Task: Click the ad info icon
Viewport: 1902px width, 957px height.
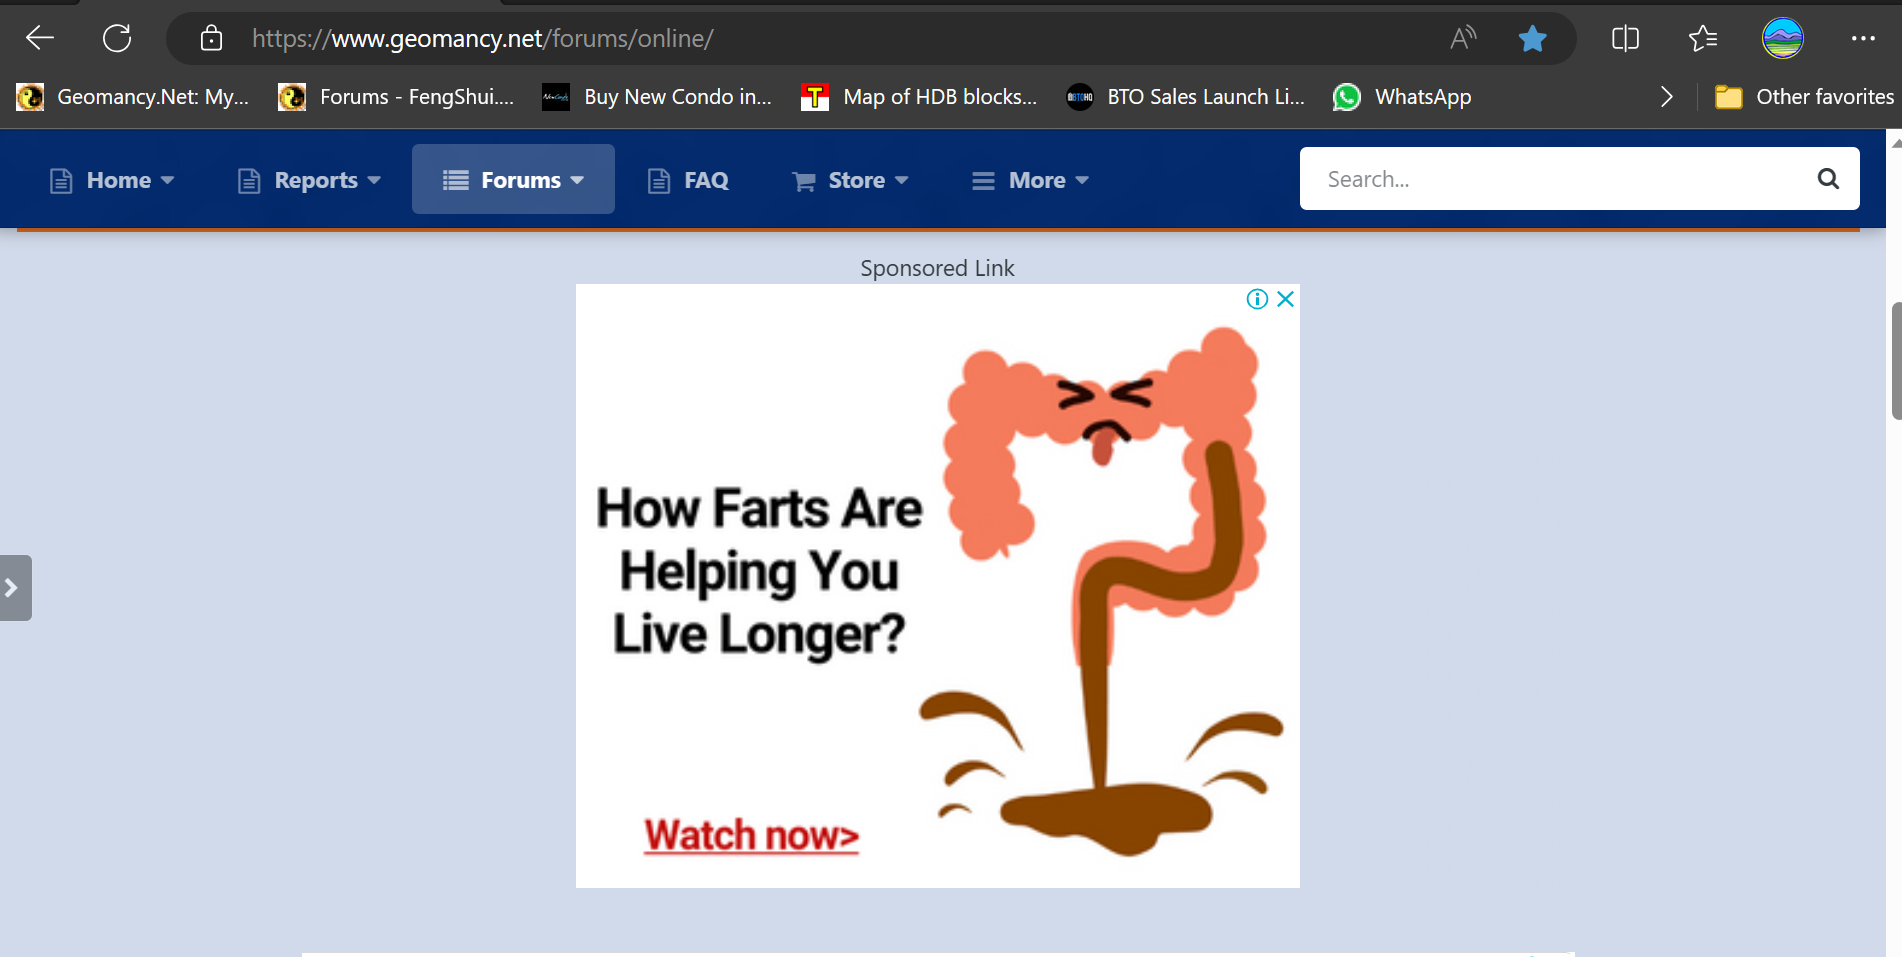Action: coord(1257,299)
